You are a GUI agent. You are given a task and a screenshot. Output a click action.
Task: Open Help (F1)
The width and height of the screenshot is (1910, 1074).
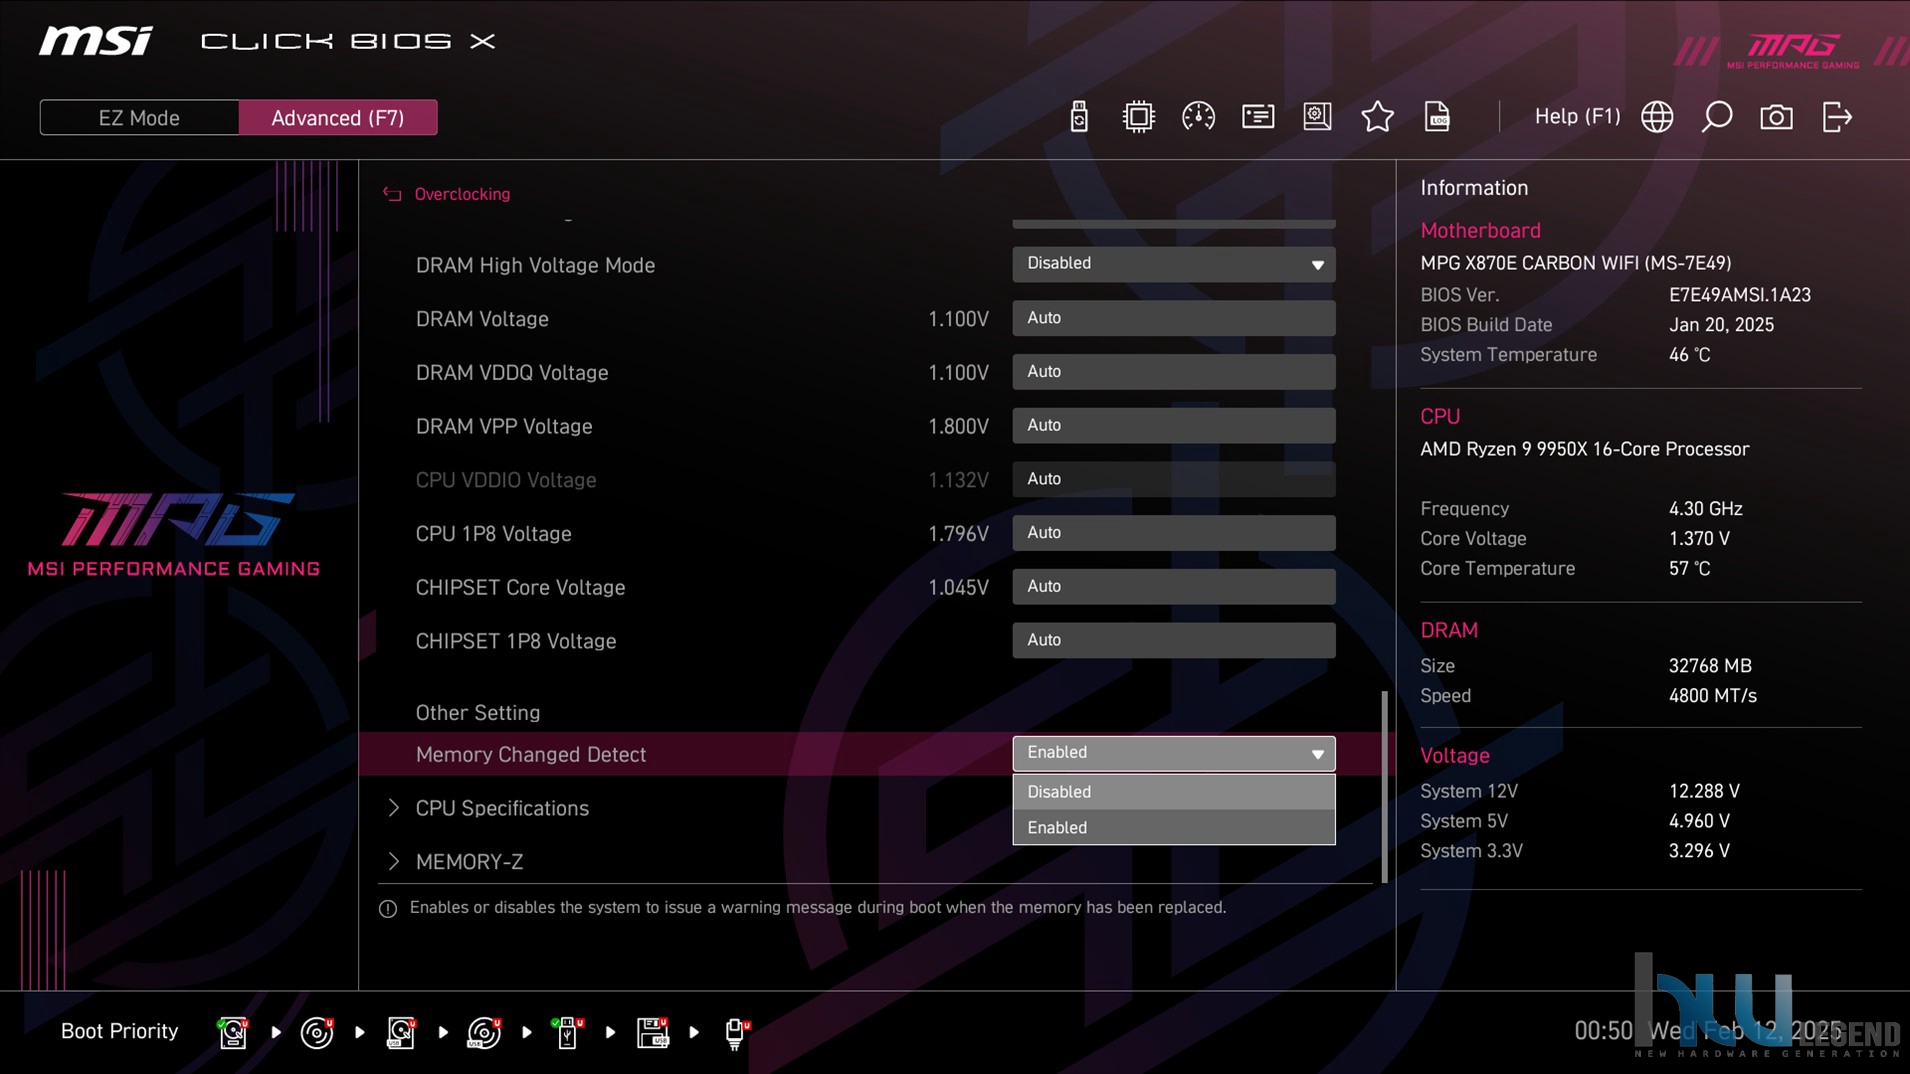tap(1577, 117)
